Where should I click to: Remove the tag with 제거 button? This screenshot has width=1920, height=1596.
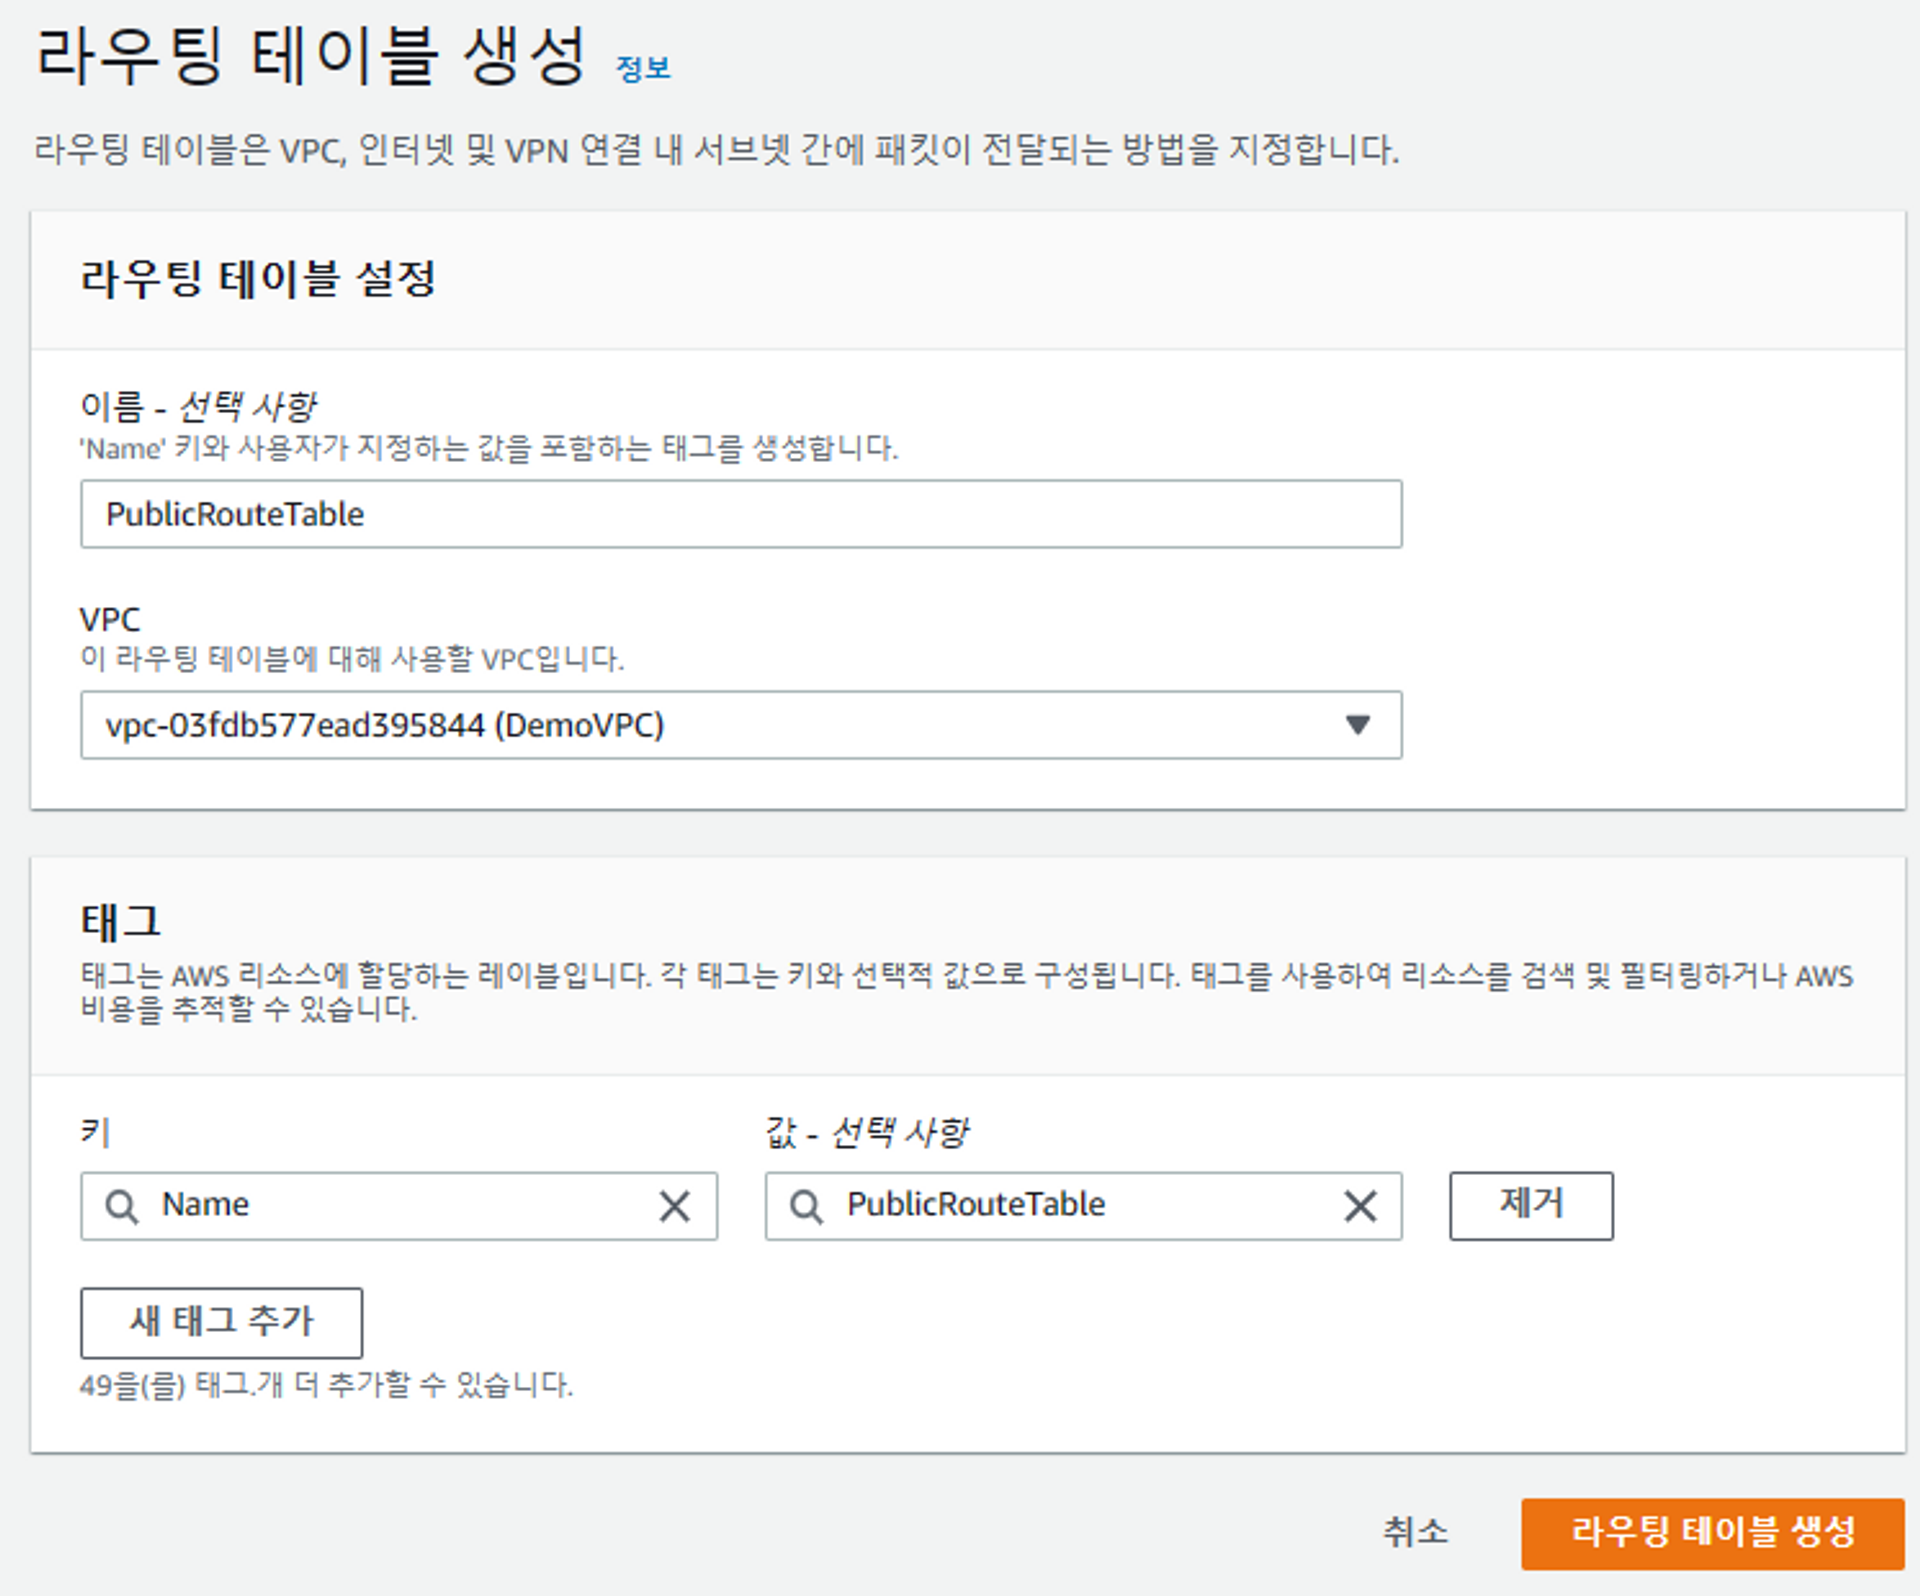coord(1530,1205)
